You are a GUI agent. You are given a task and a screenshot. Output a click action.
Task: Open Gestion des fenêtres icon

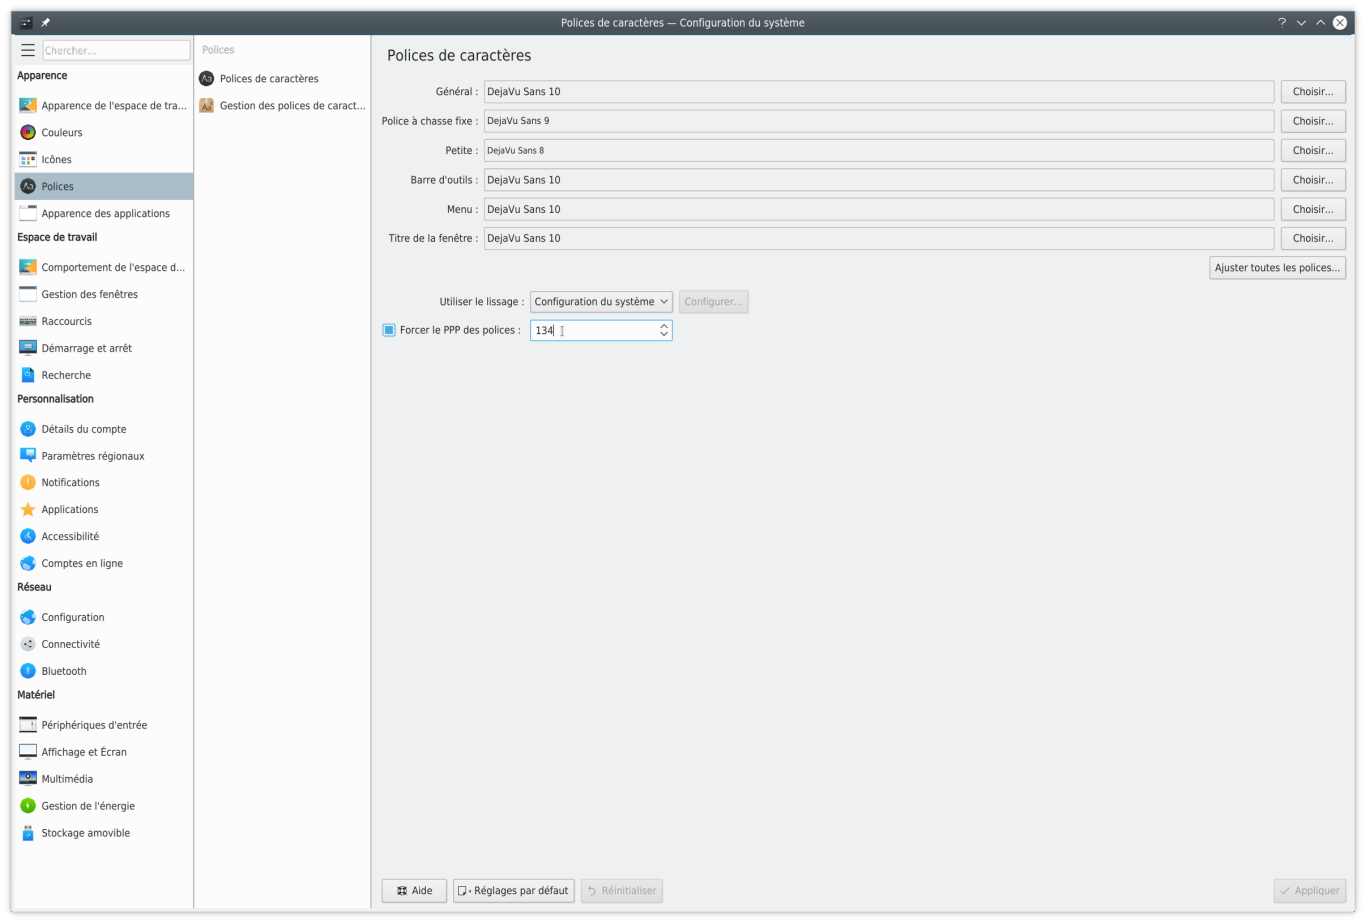coord(28,294)
